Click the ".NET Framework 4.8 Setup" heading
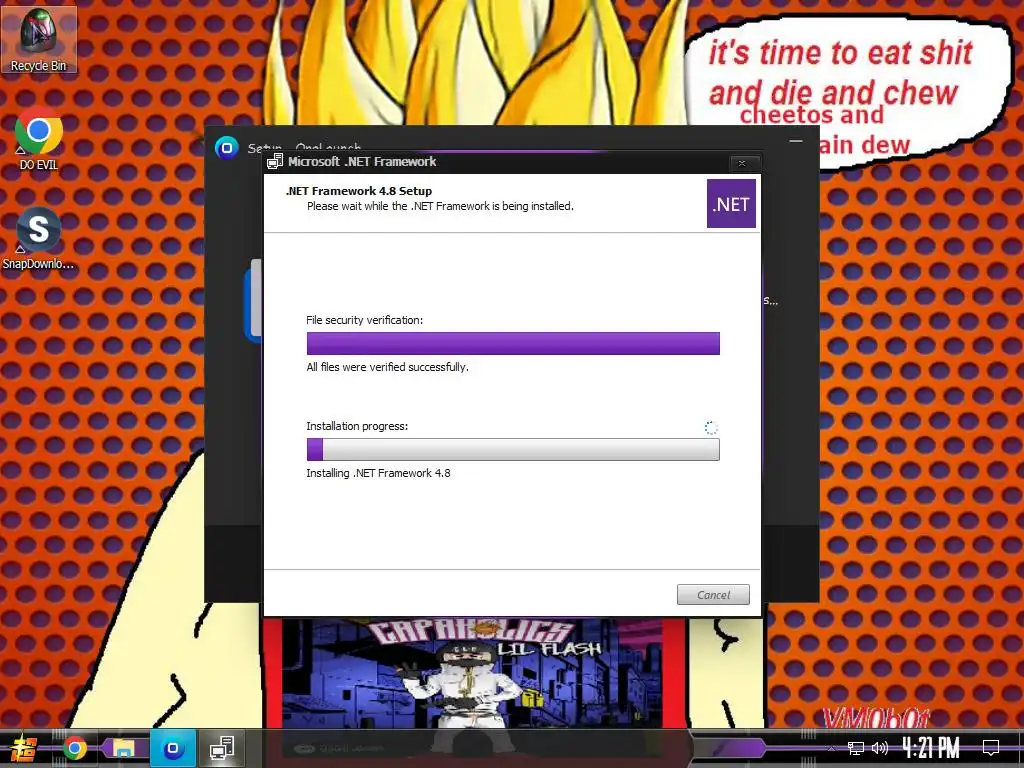The image size is (1024, 768). click(x=359, y=191)
